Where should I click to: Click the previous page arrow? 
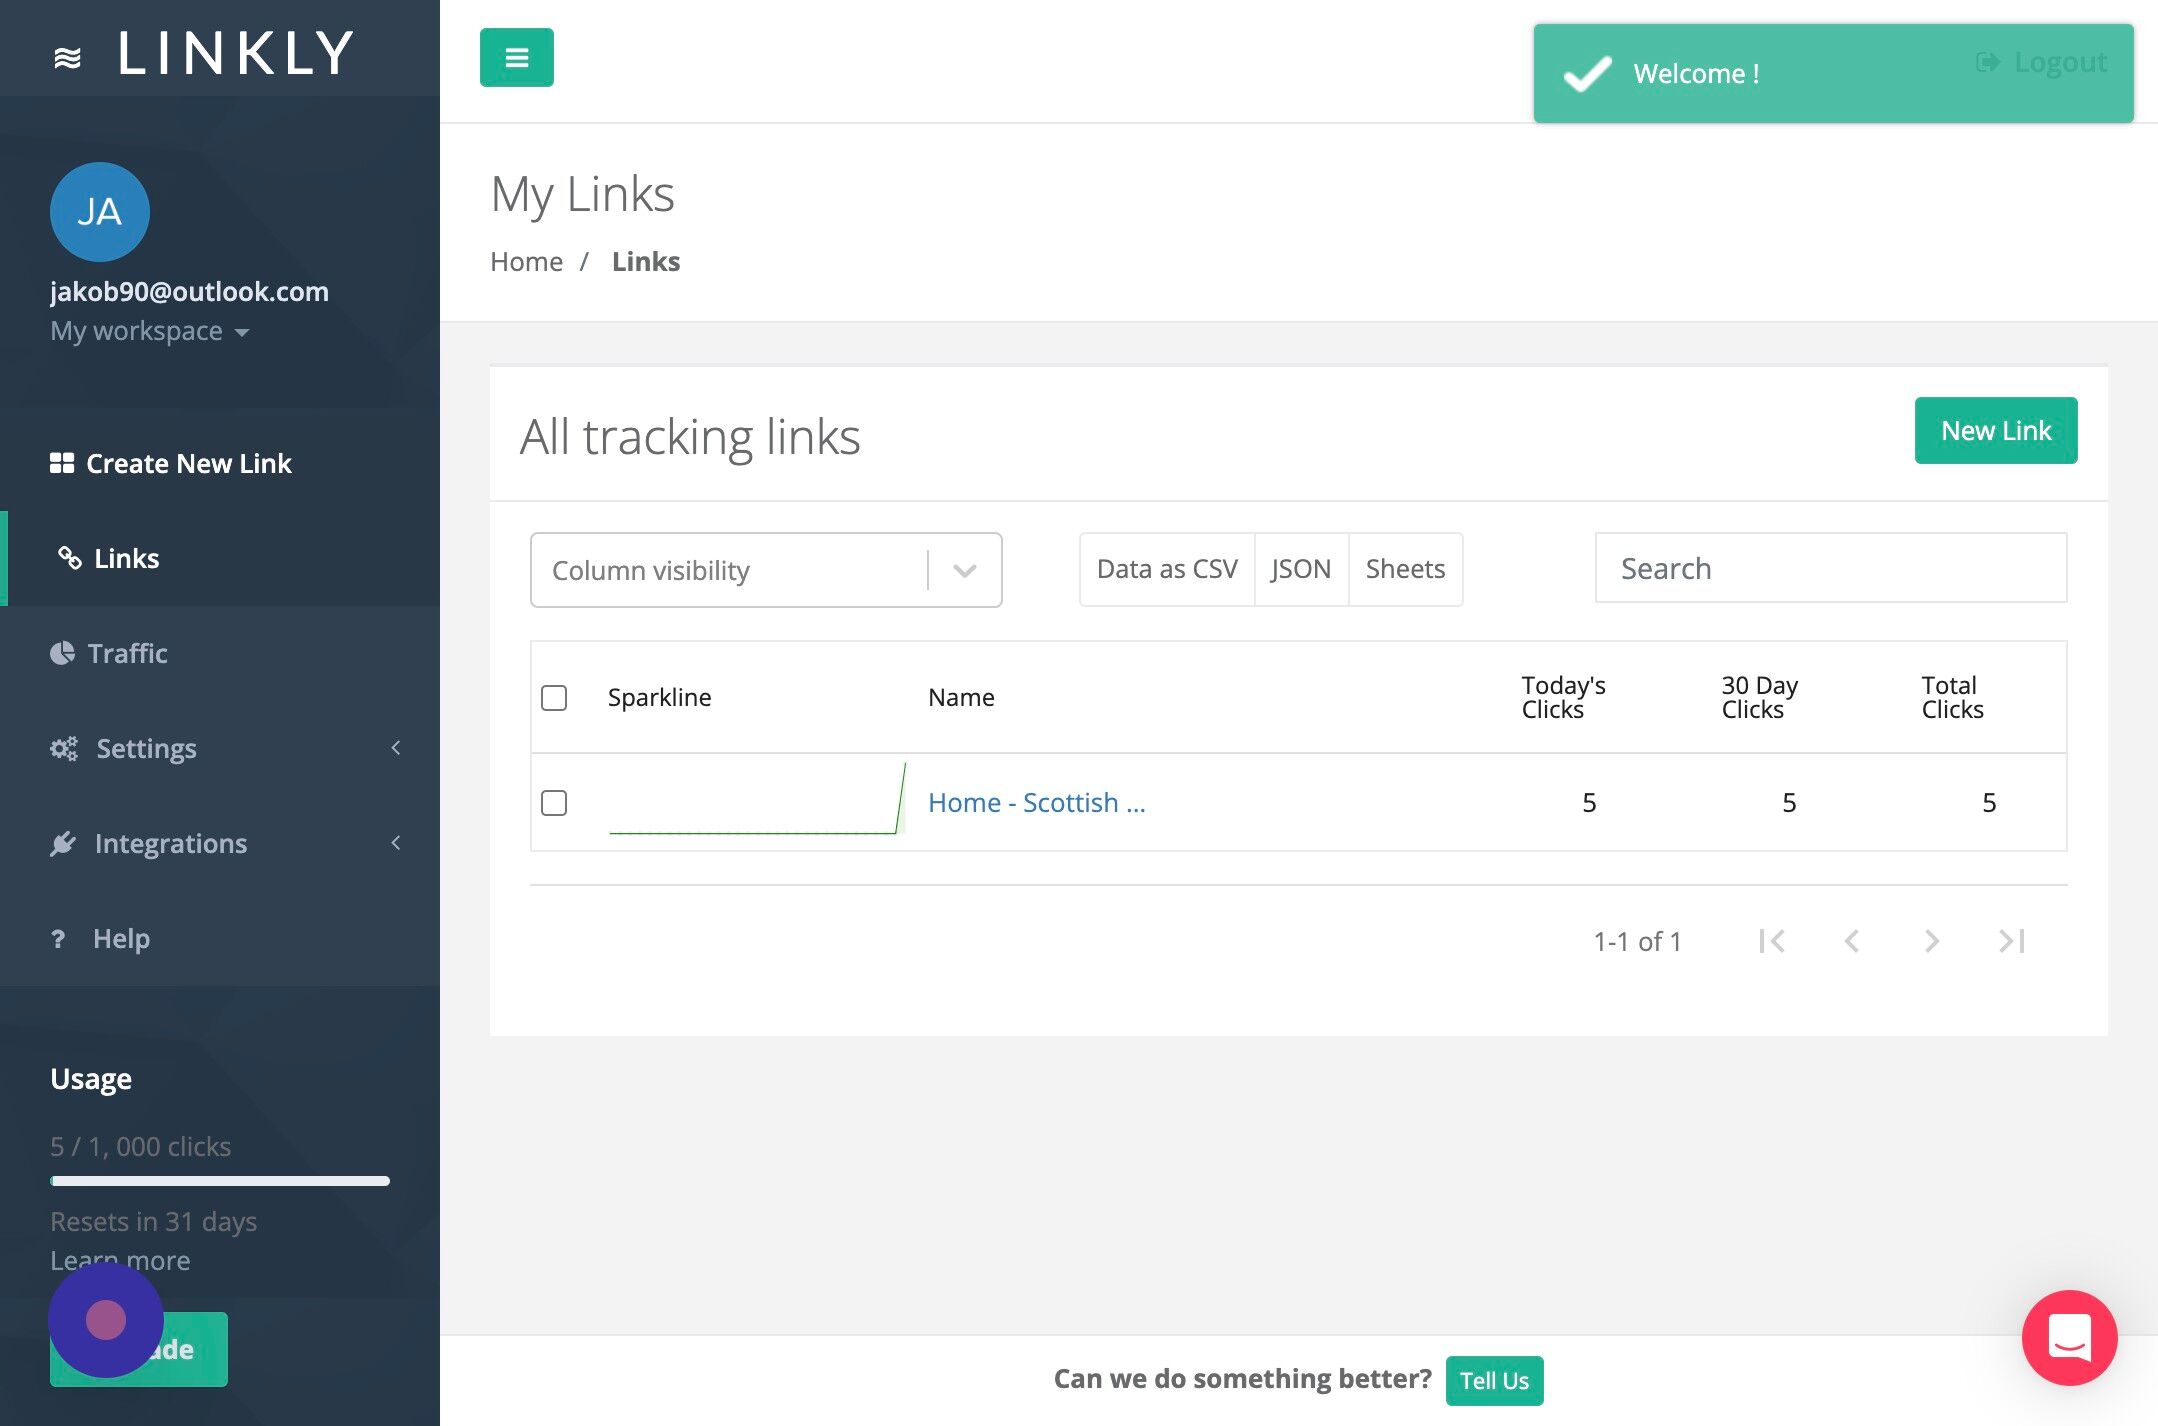[1852, 941]
